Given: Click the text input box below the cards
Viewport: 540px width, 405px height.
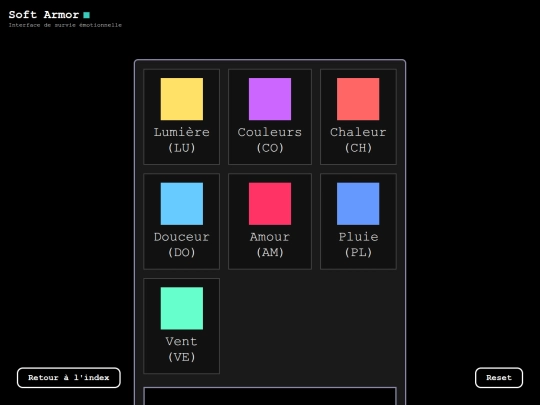Looking at the screenshot, I should click(270, 396).
